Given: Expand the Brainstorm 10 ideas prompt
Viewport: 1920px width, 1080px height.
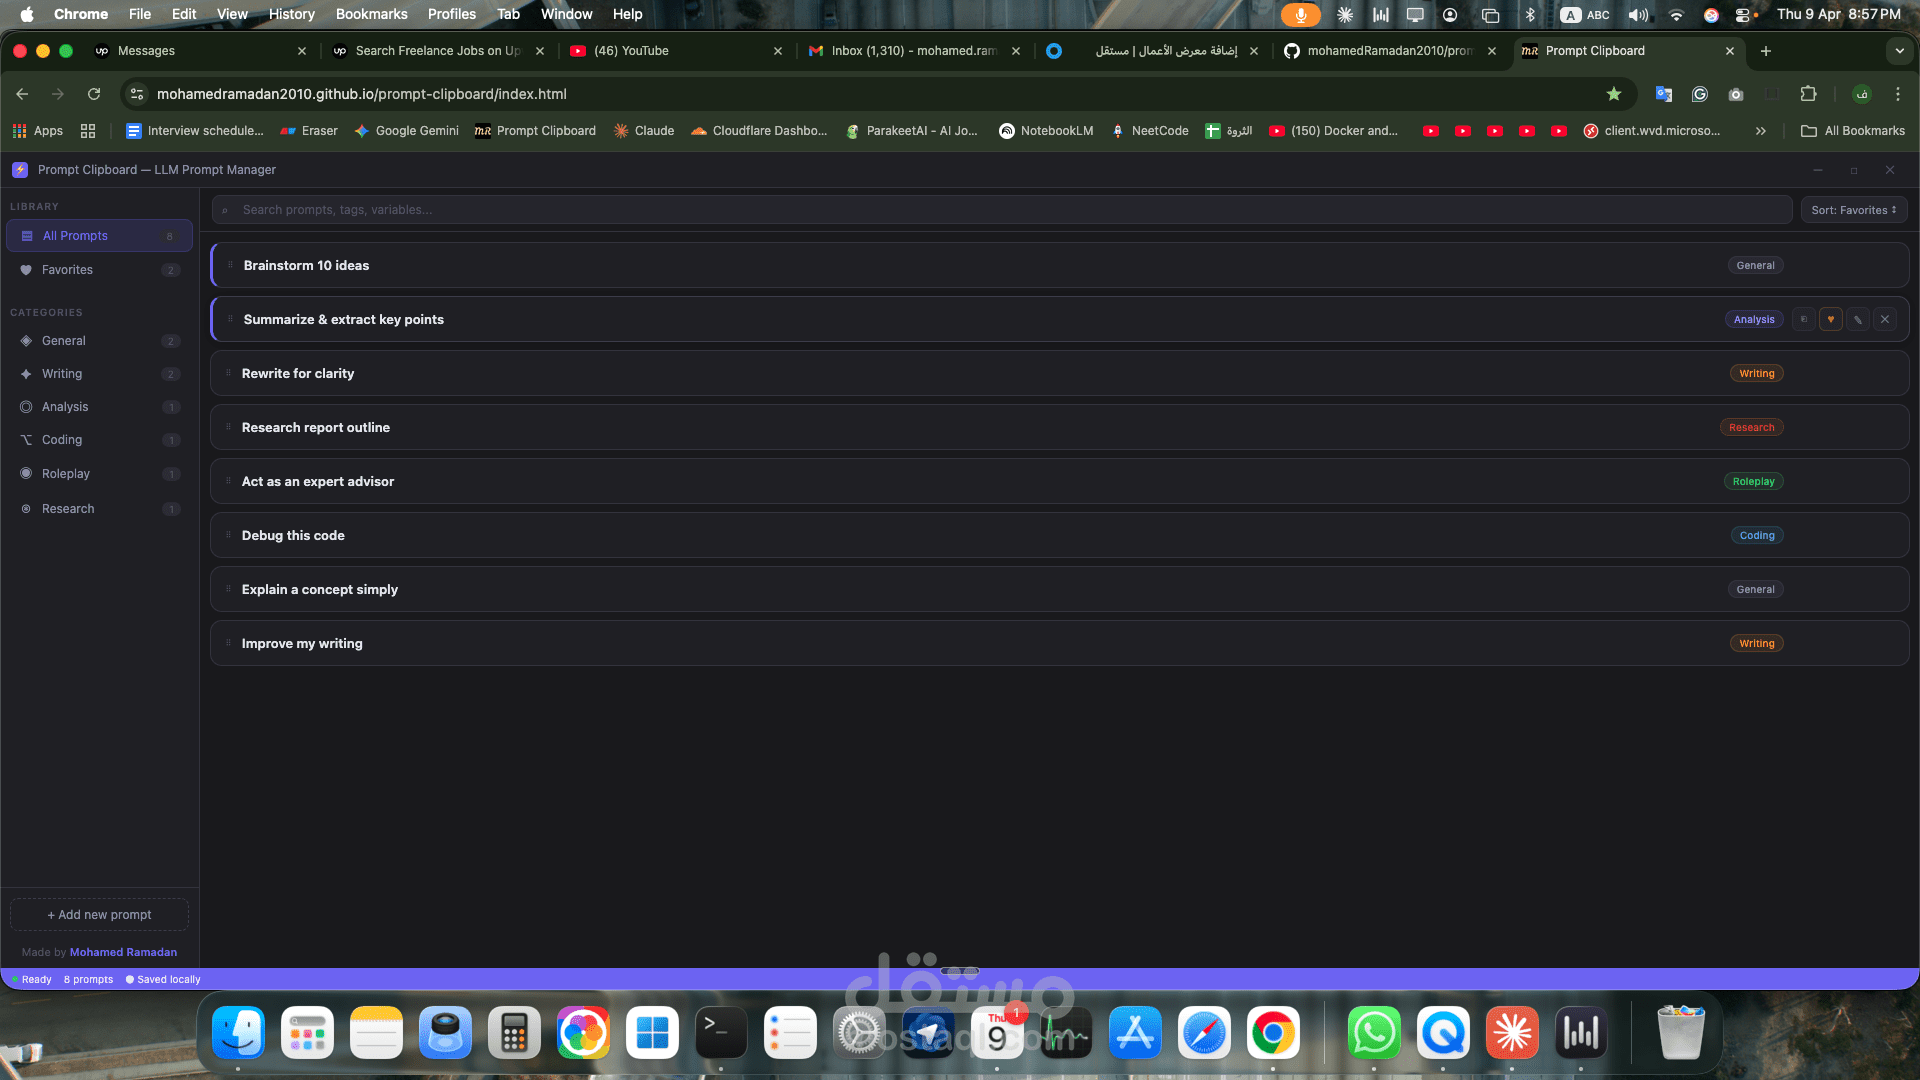Looking at the screenshot, I should tap(306, 266).
